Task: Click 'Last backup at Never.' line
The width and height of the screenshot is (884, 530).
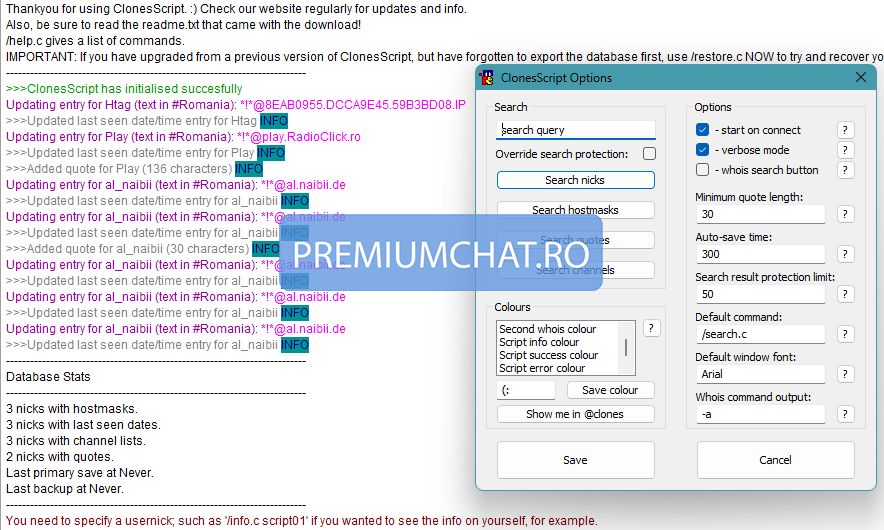Action: click(65, 489)
